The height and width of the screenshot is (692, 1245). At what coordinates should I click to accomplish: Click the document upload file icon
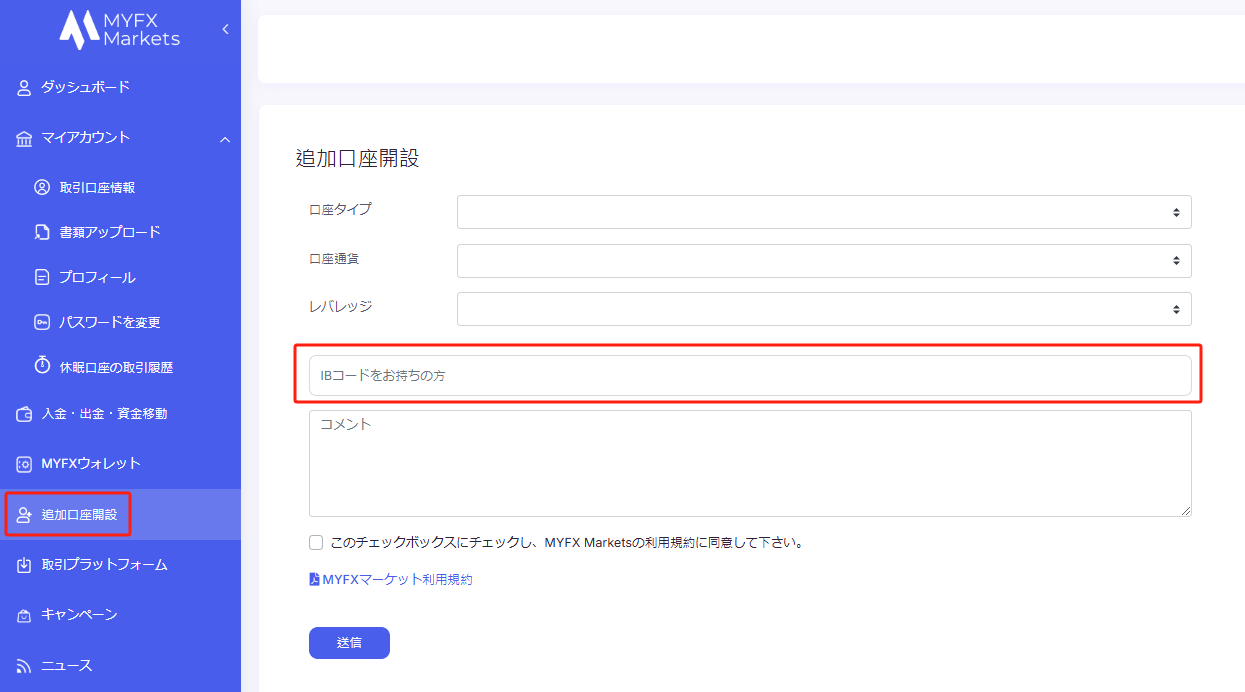(42, 232)
